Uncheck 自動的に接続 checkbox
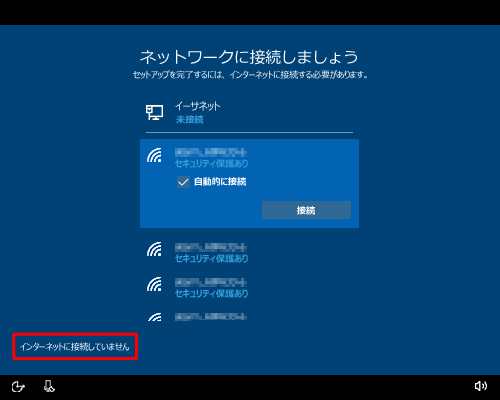The height and width of the screenshot is (400, 500). (183, 182)
